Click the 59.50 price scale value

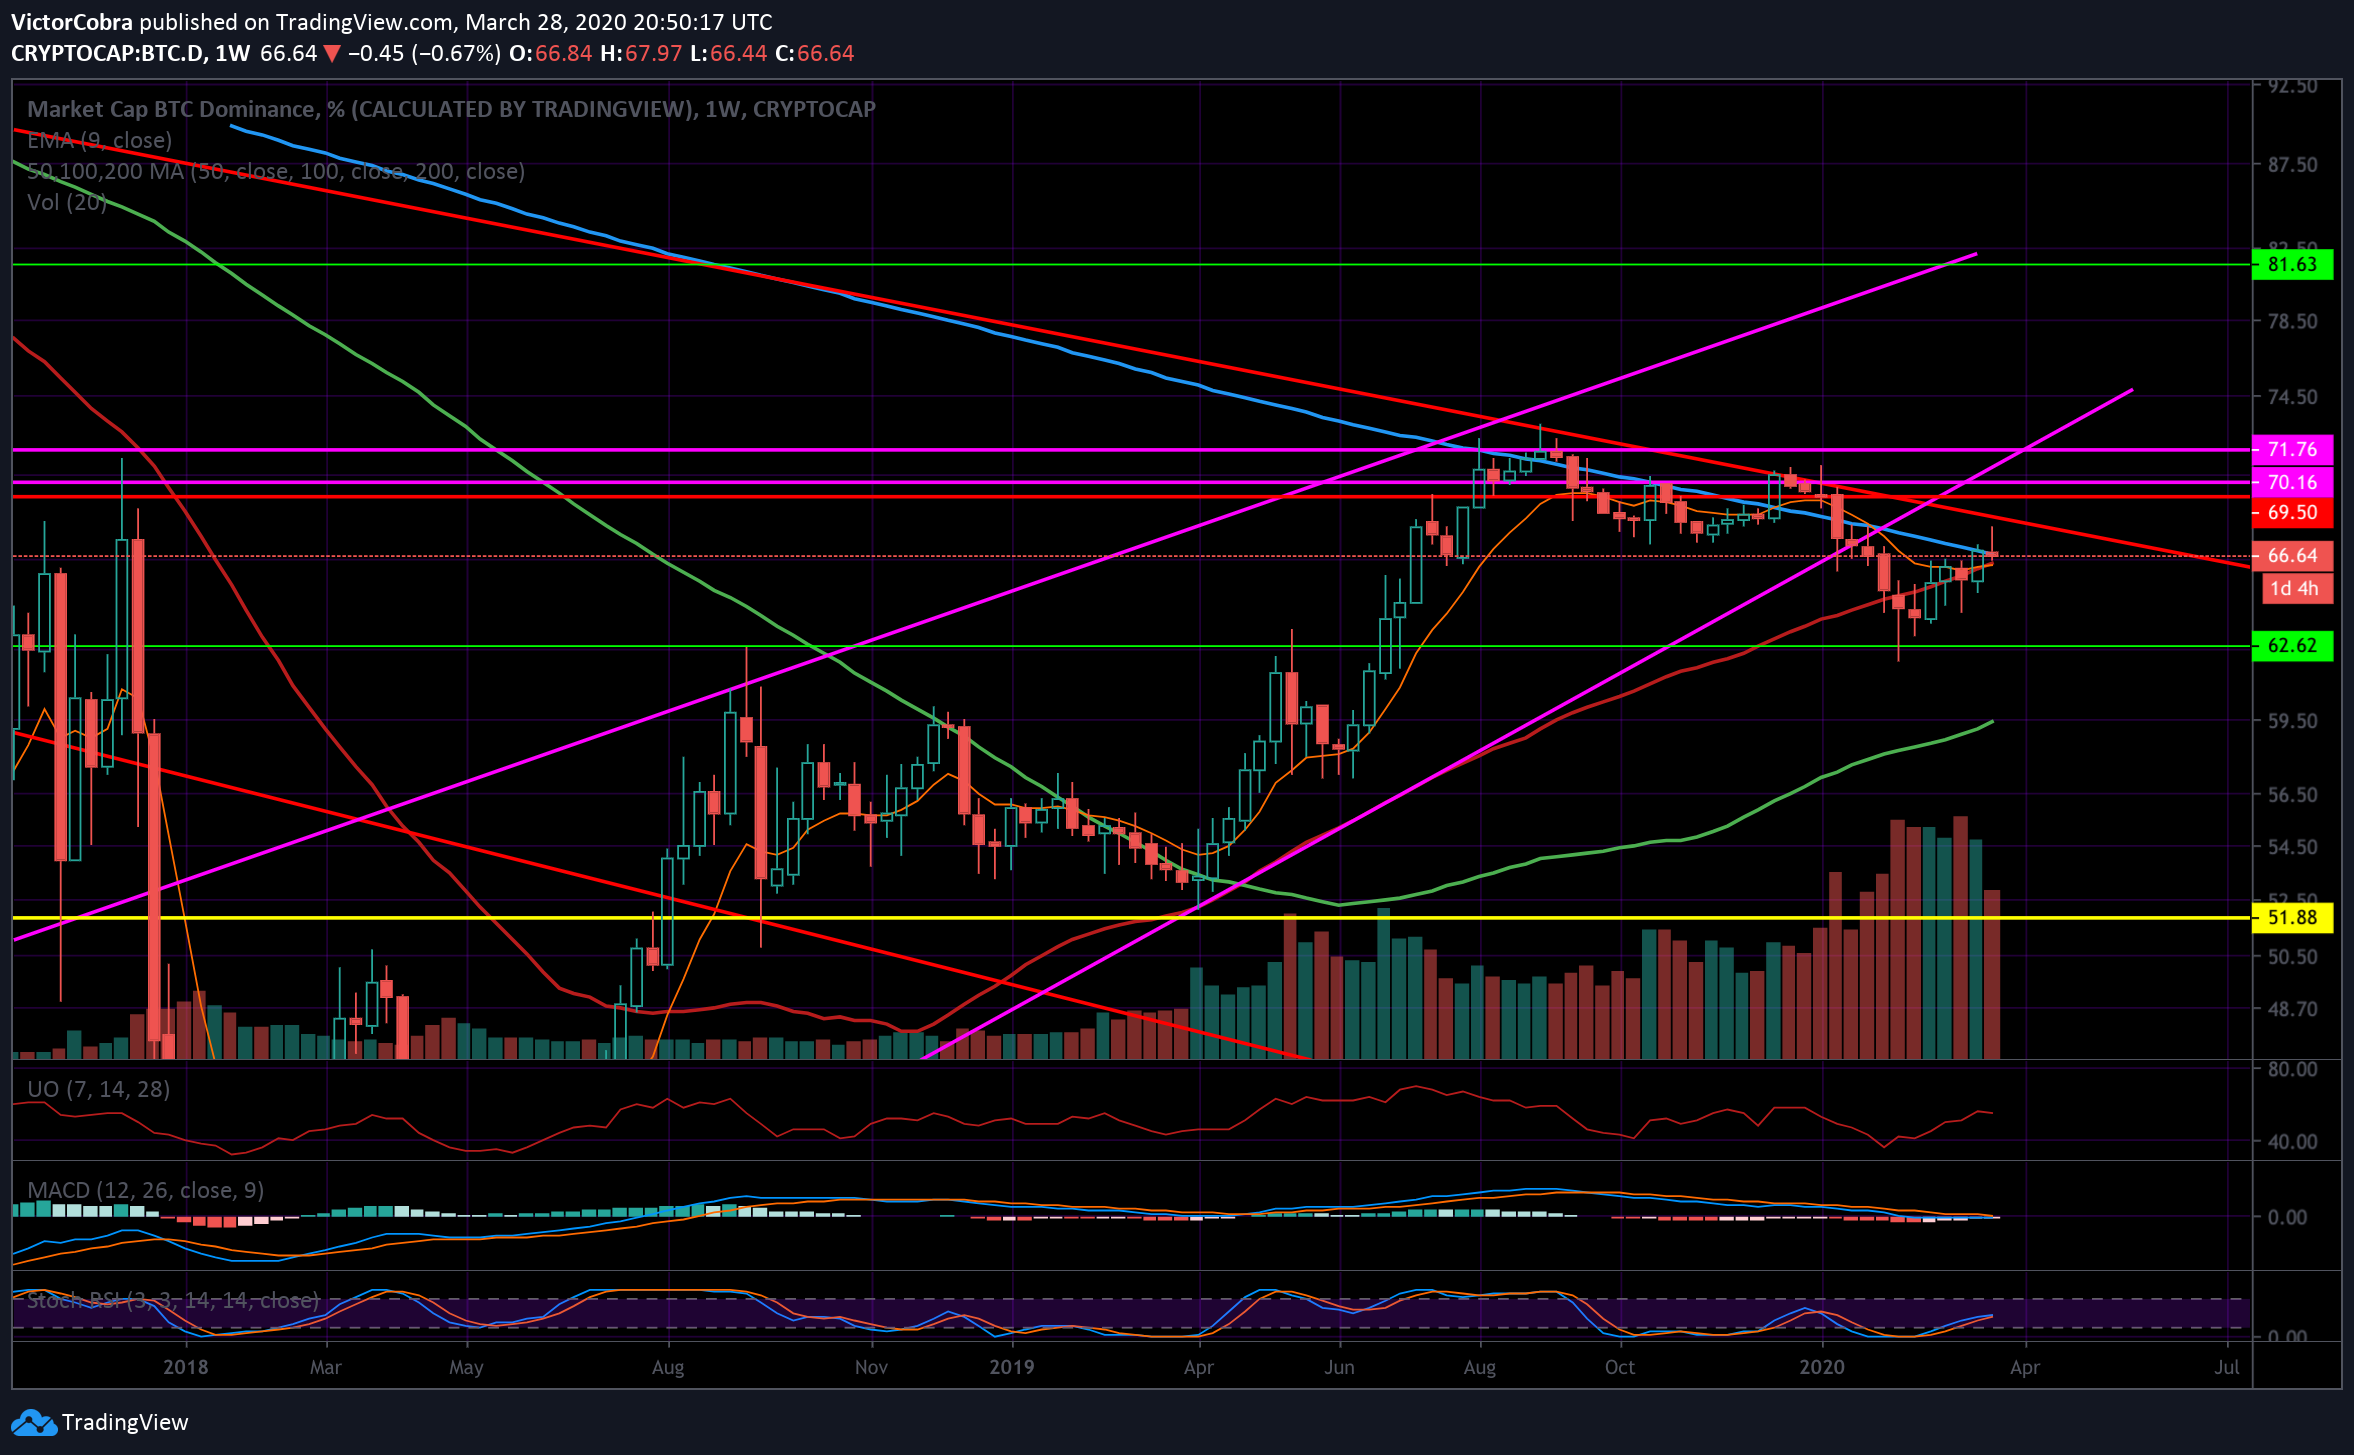(2292, 722)
